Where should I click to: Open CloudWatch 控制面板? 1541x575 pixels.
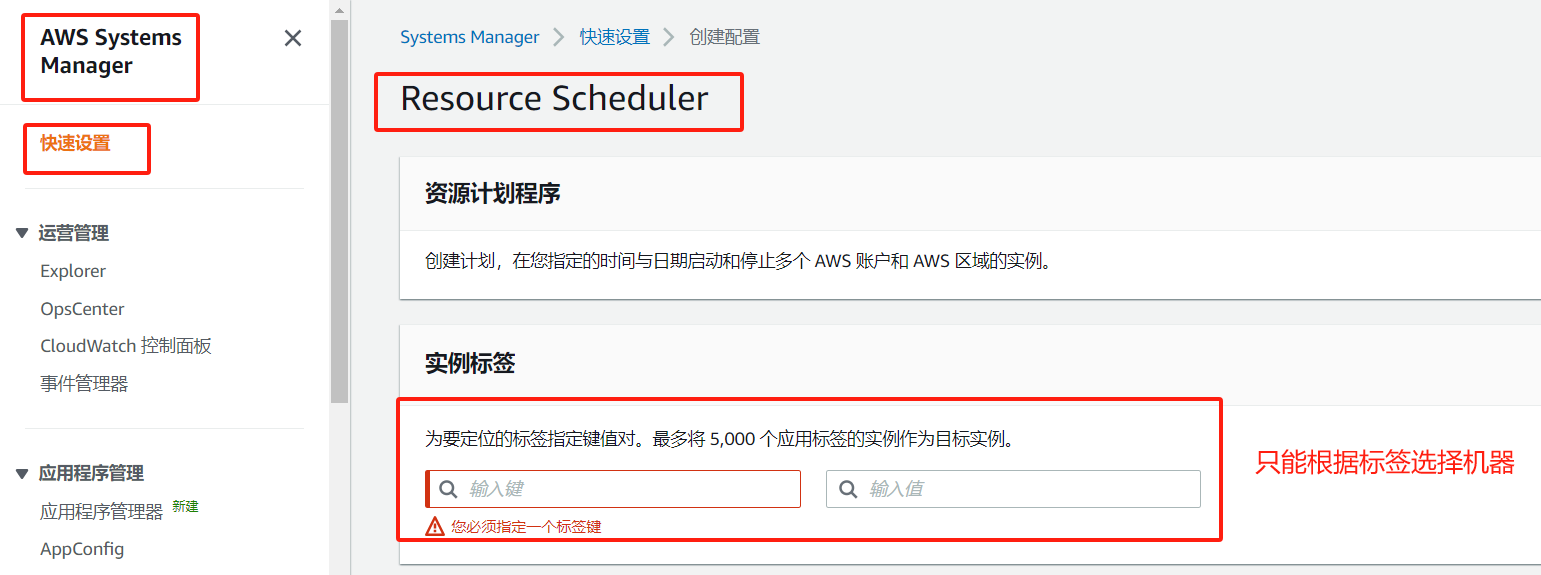126,346
